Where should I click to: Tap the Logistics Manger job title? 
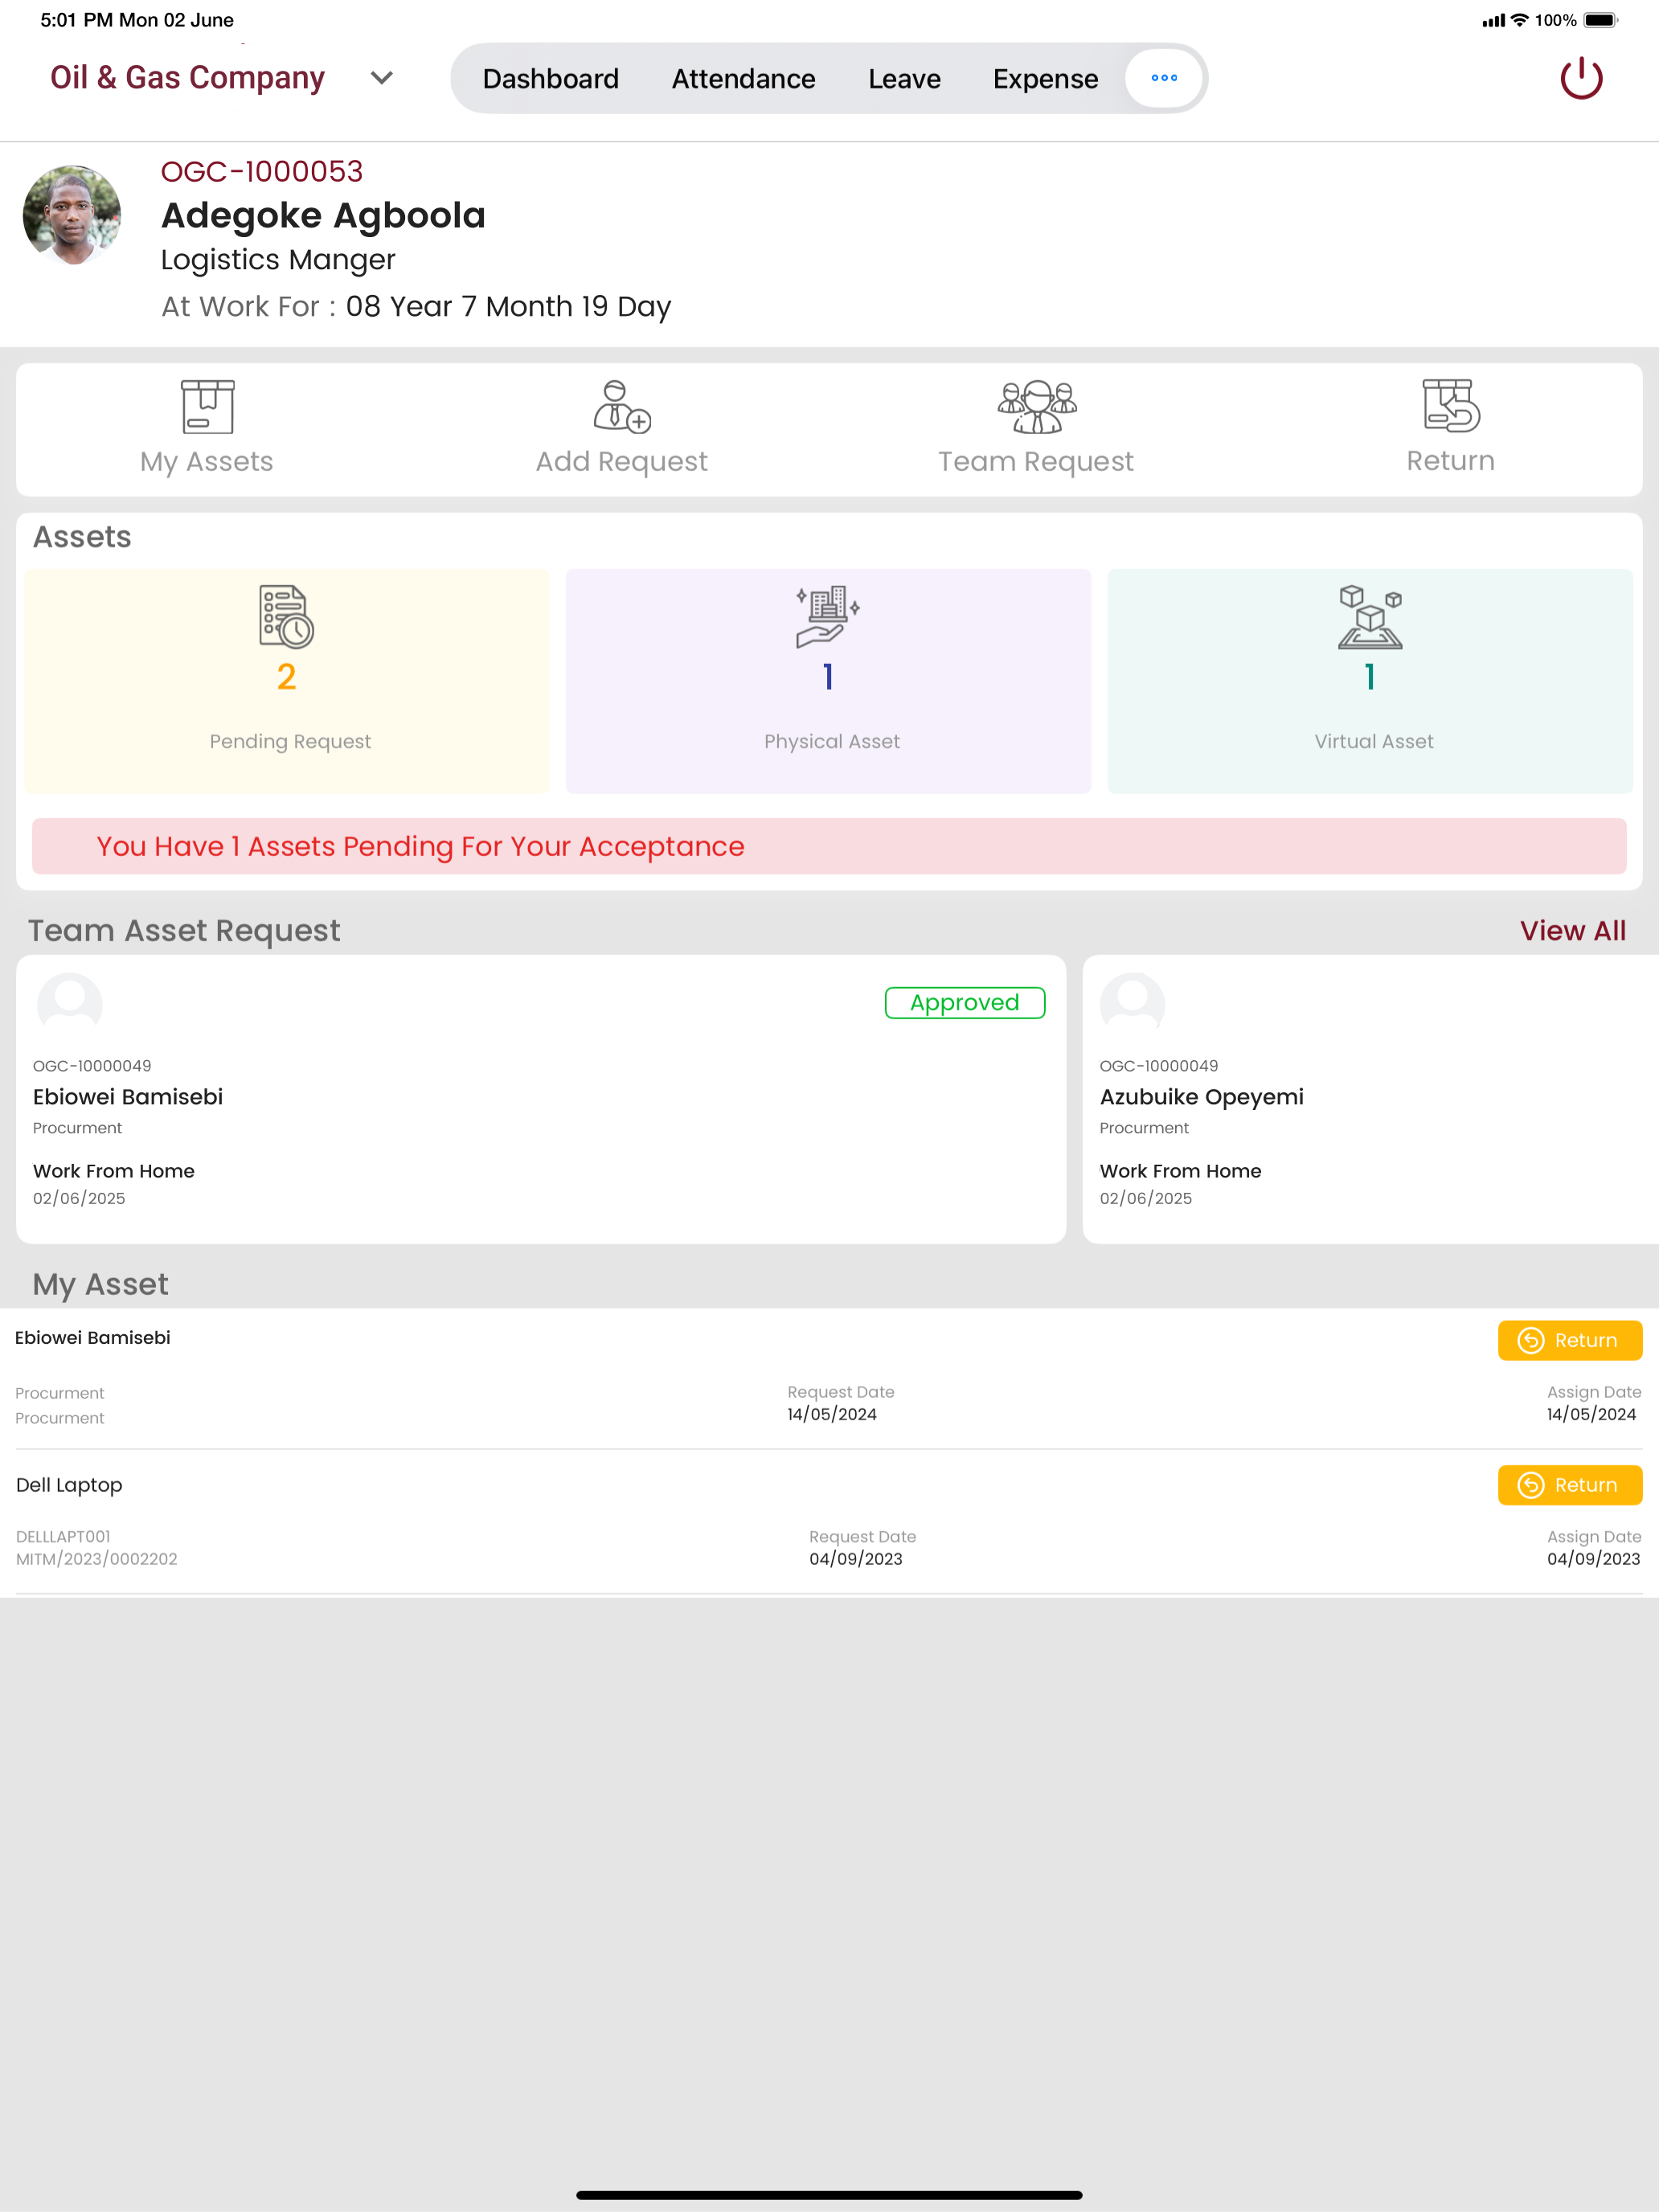click(x=278, y=260)
